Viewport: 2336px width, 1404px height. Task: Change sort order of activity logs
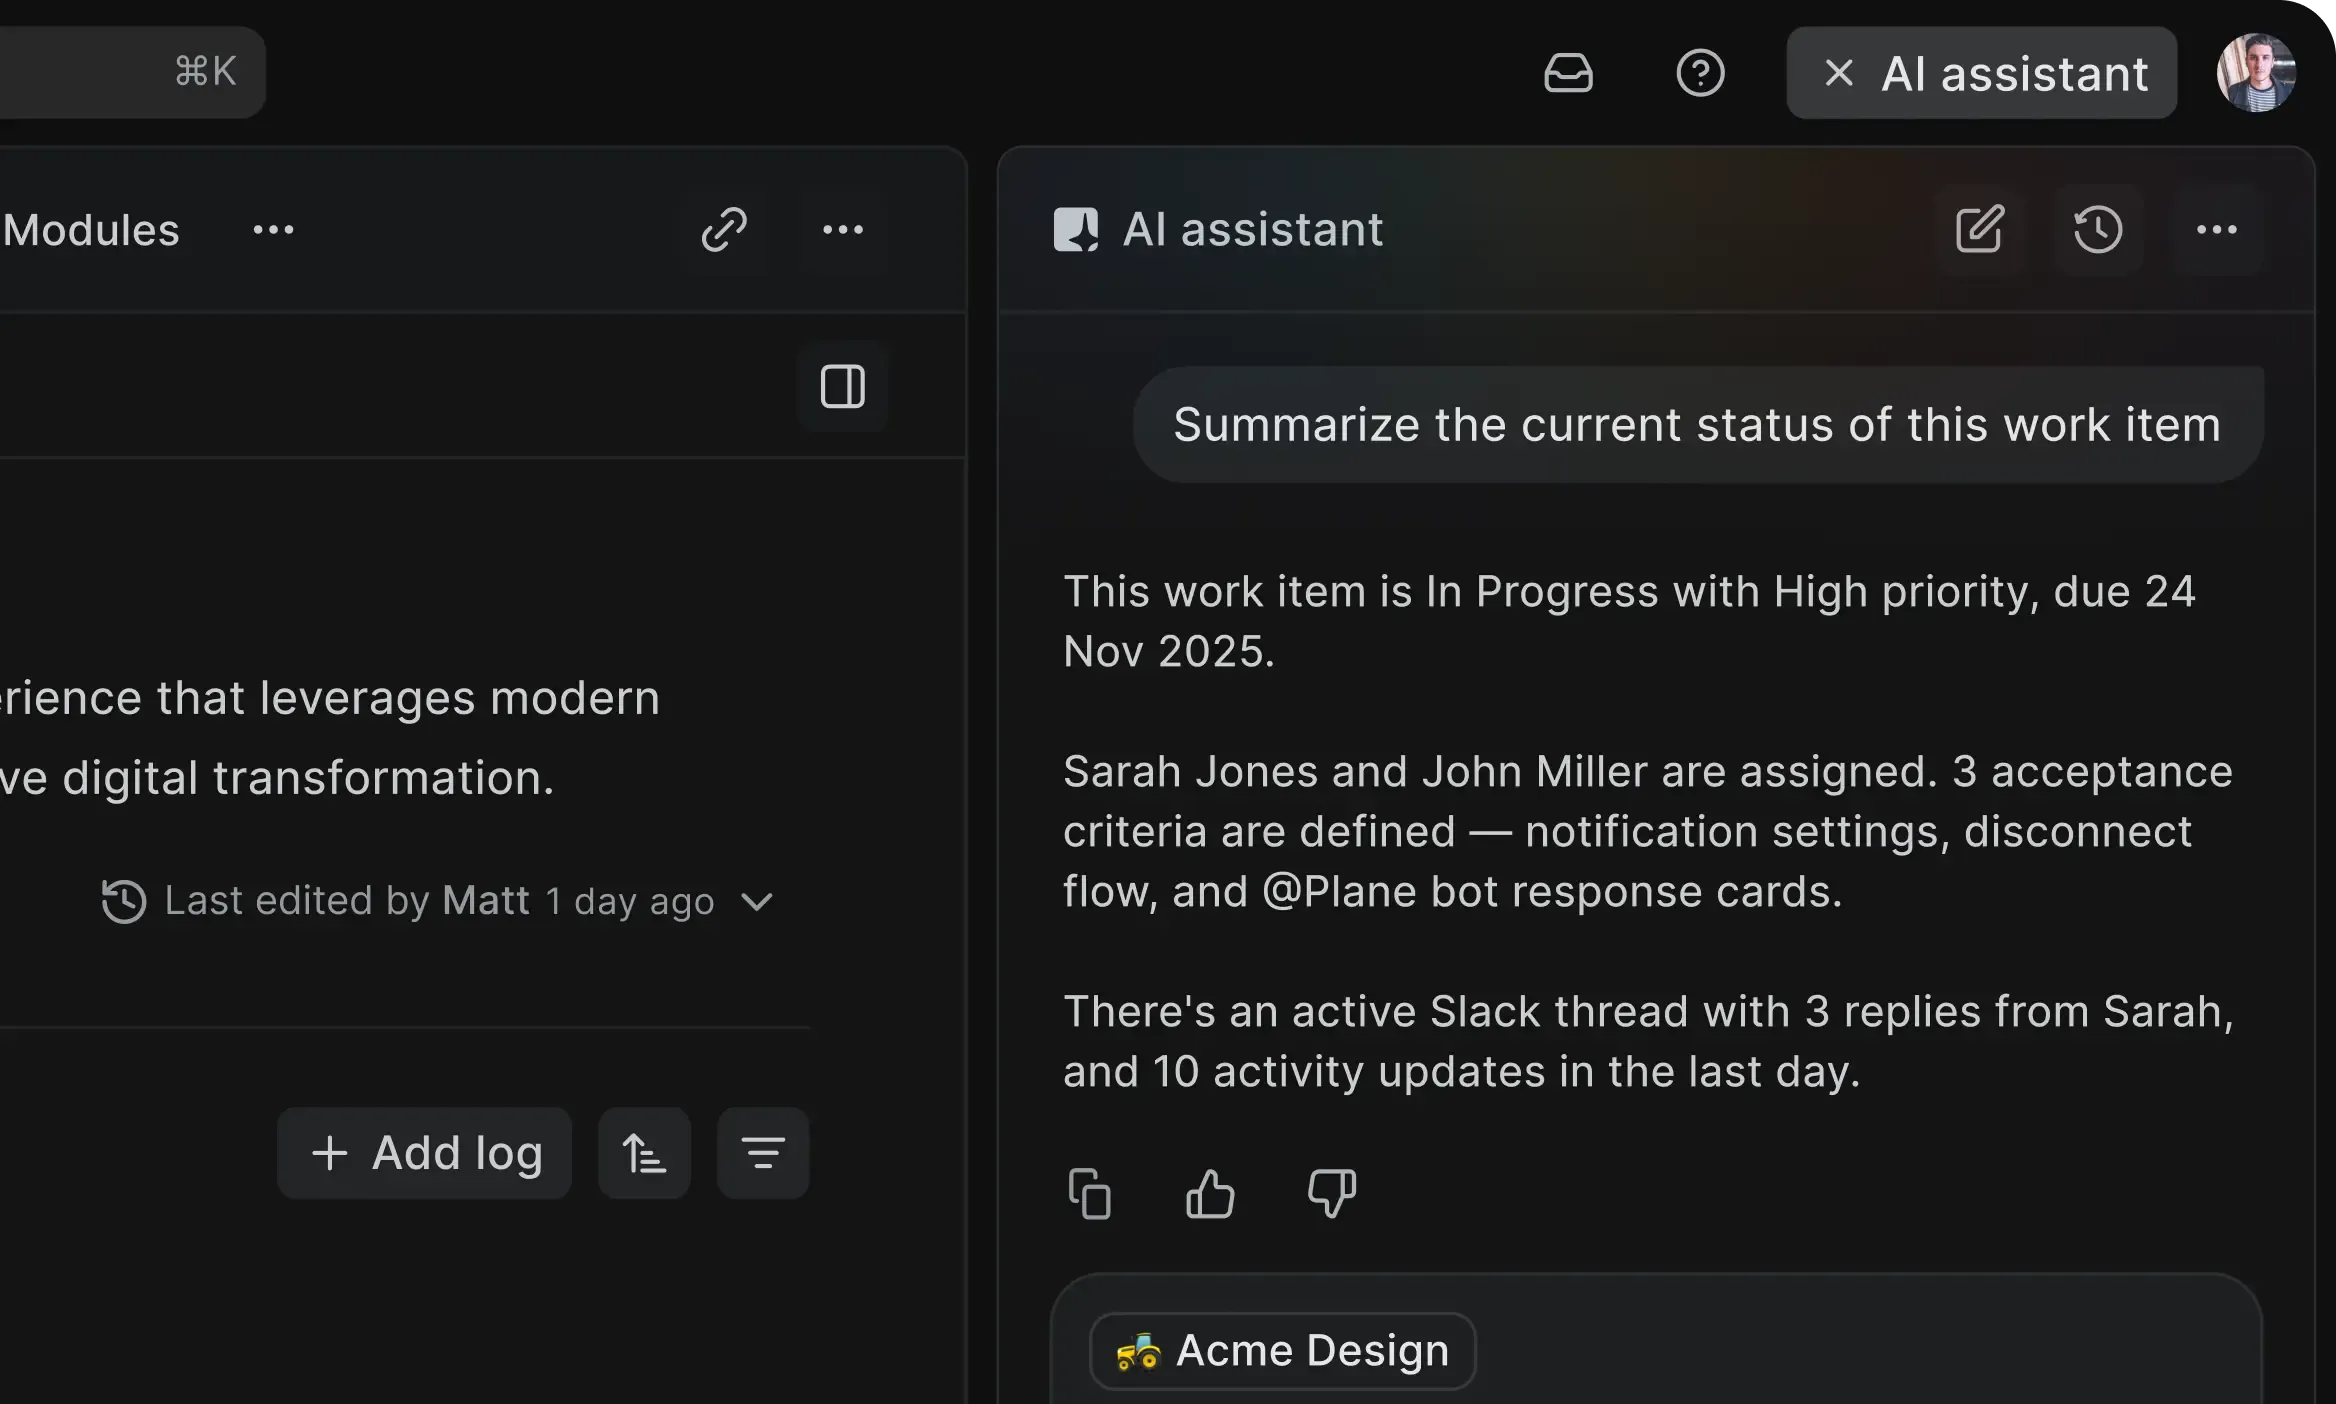[x=644, y=1153]
